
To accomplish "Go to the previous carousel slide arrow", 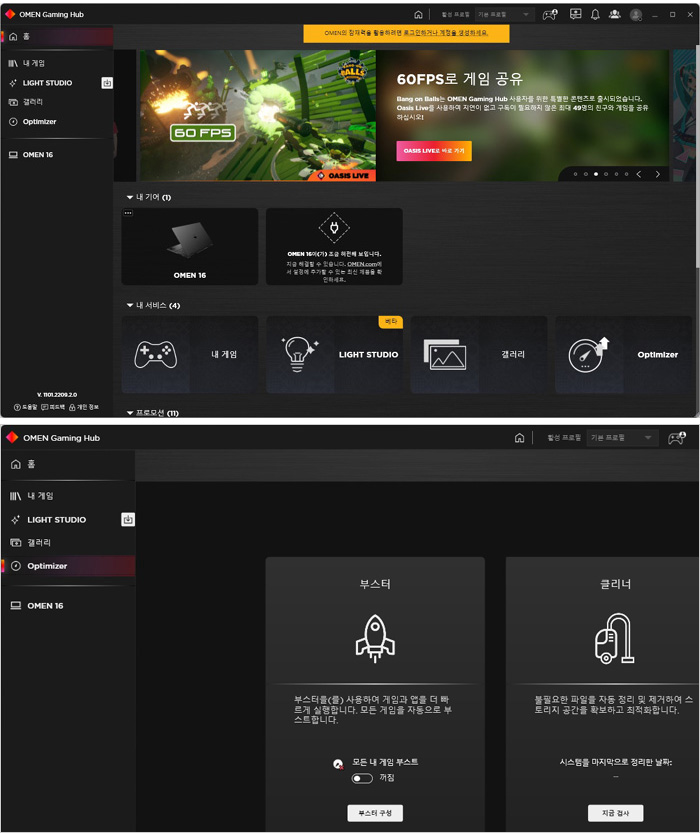I will pyautogui.click(x=639, y=174).
